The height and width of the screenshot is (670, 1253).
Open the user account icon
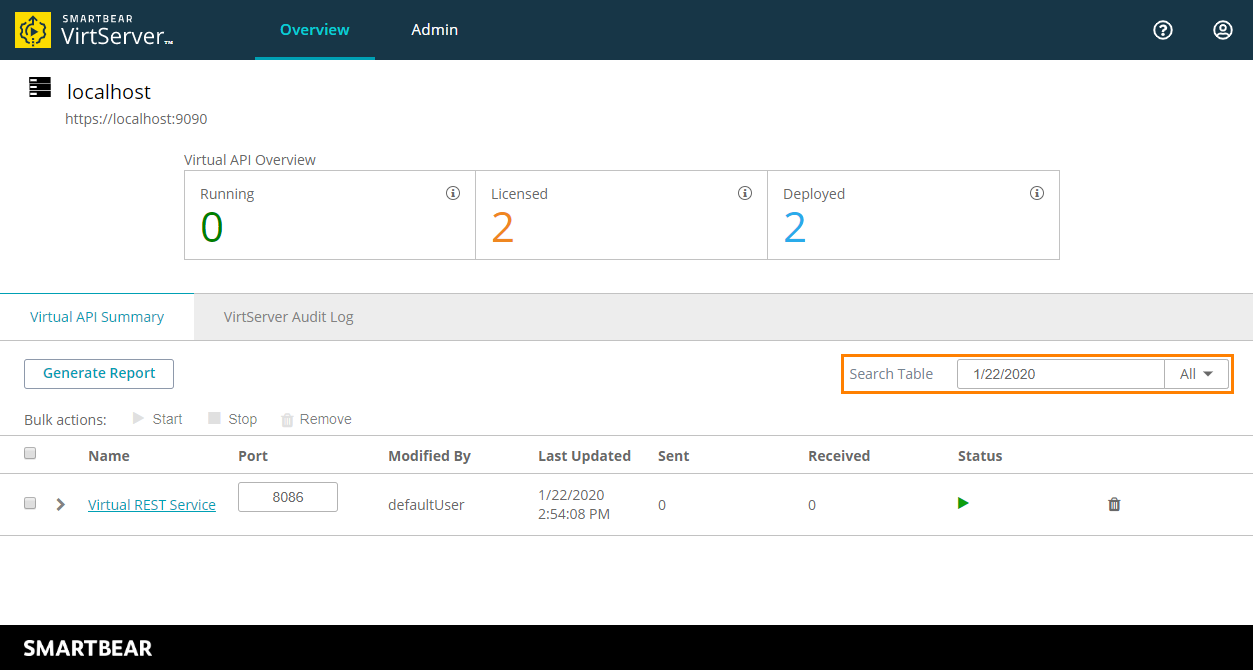[x=1222, y=30]
